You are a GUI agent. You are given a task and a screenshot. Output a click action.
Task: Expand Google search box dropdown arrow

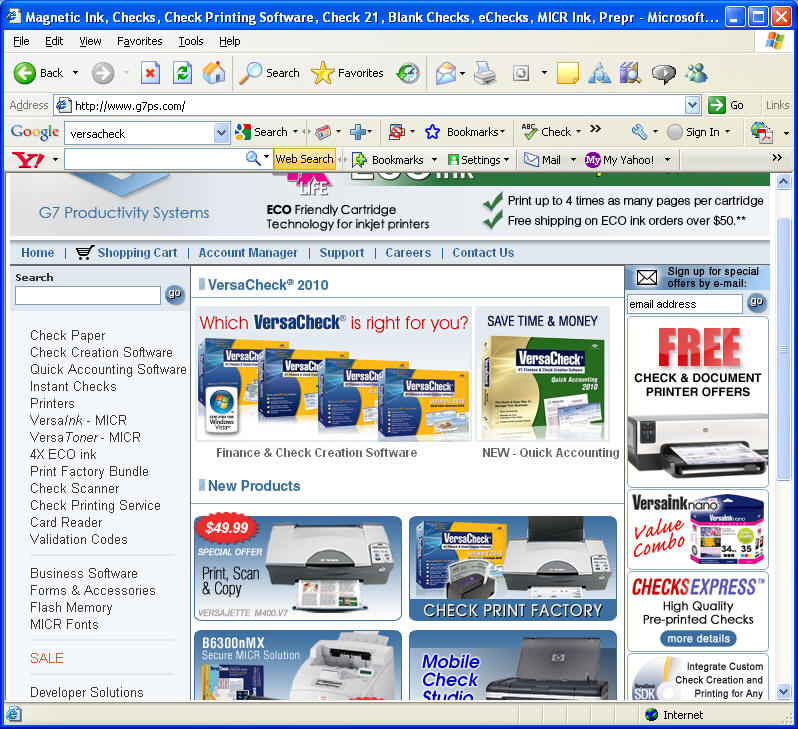220,133
